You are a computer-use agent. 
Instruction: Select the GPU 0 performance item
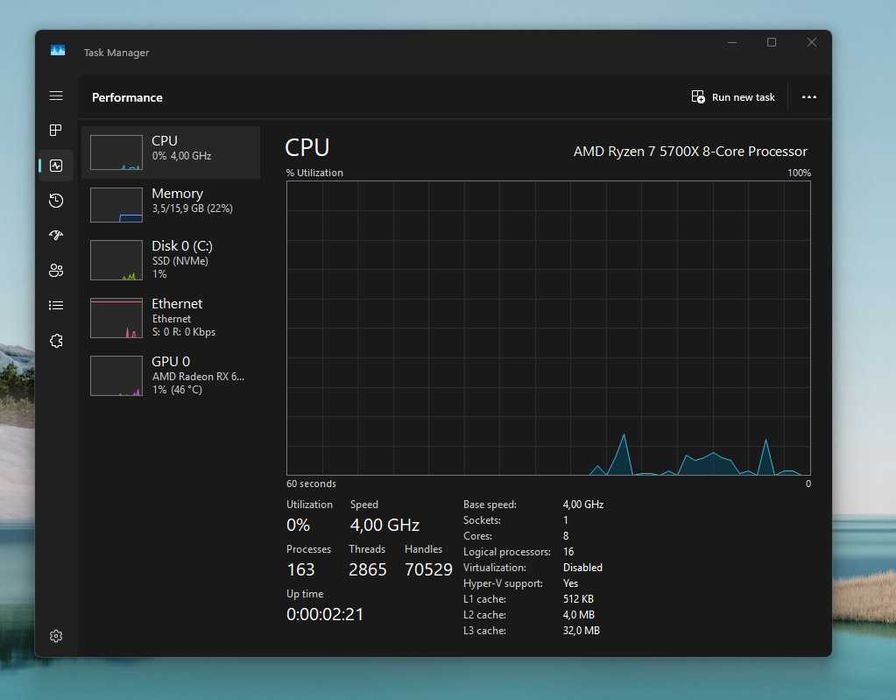(170, 374)
